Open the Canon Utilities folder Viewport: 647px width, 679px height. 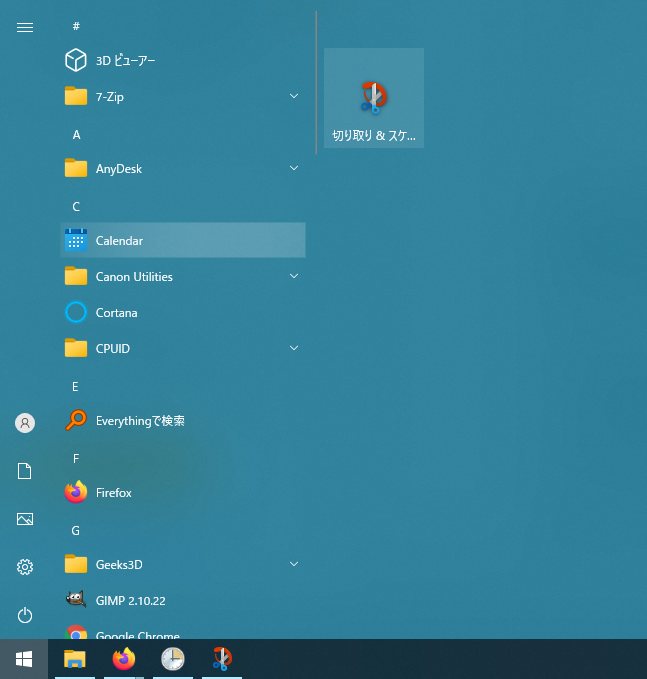point(183,276)
